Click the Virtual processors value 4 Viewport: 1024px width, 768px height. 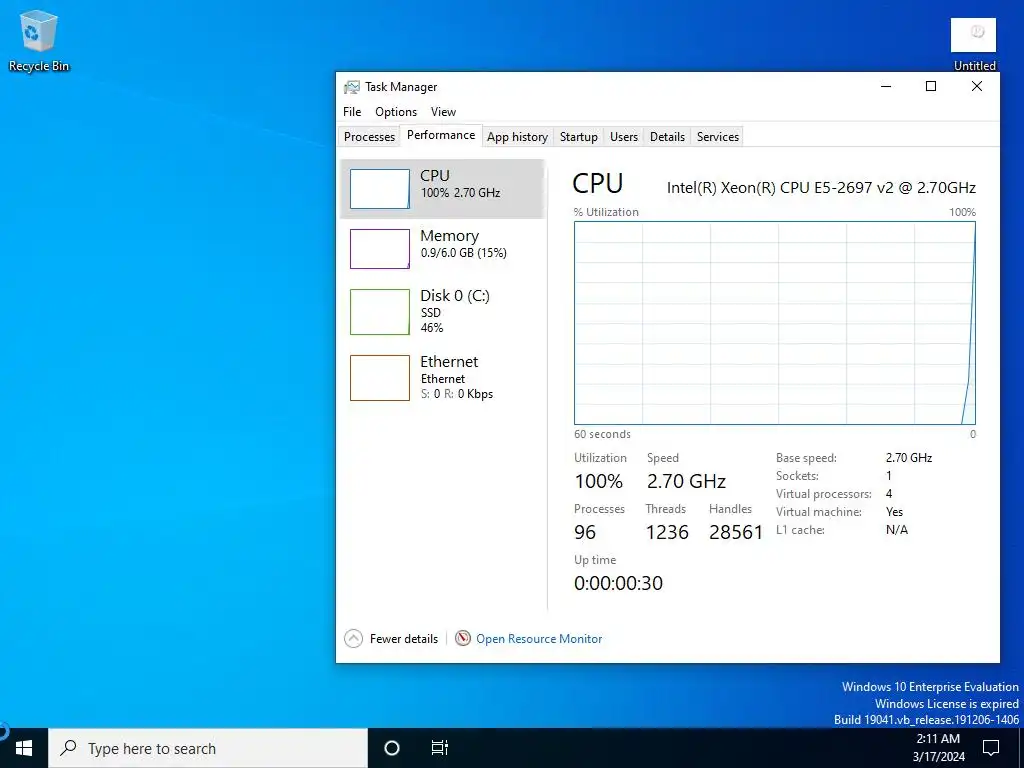[x=889, y=494]
